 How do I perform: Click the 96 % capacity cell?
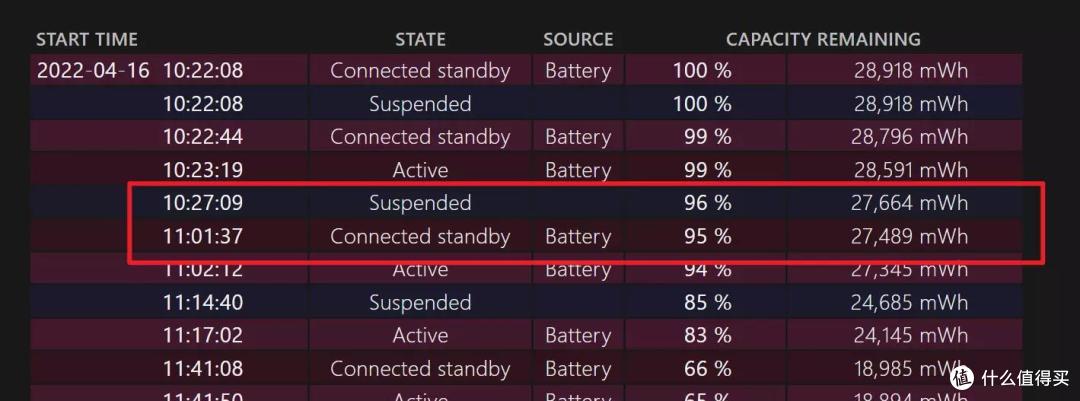708,203
